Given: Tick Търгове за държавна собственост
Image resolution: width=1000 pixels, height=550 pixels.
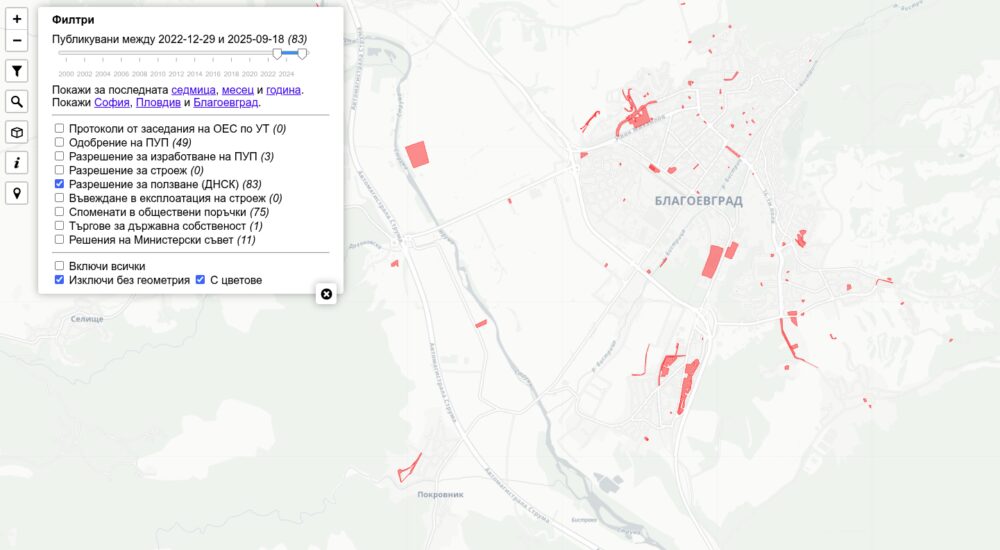Looking at the screenshot, I should 59,225.
